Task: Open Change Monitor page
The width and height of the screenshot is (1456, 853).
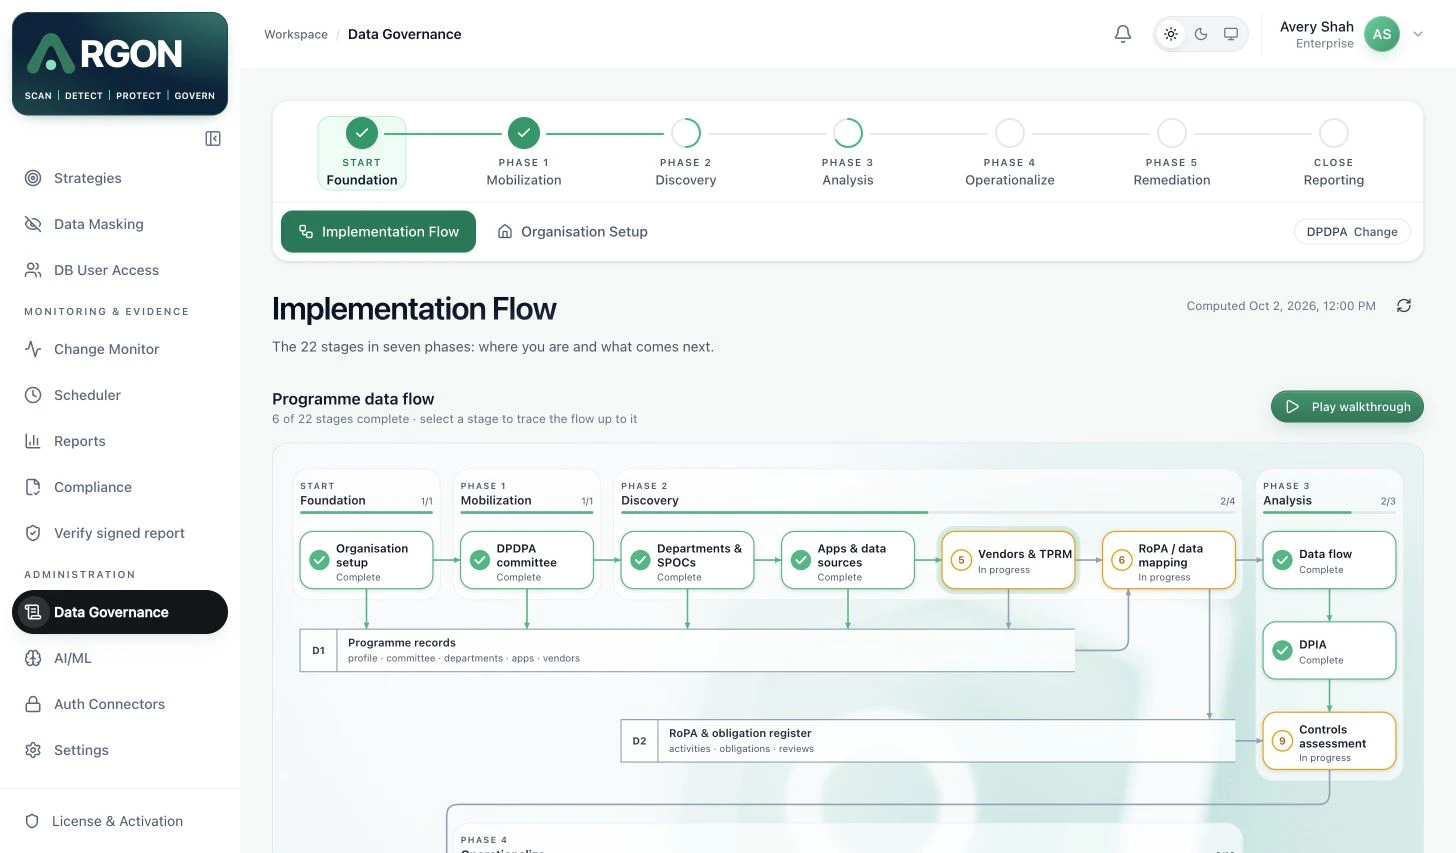Action: pyautogui.click(x=120, y=349)
